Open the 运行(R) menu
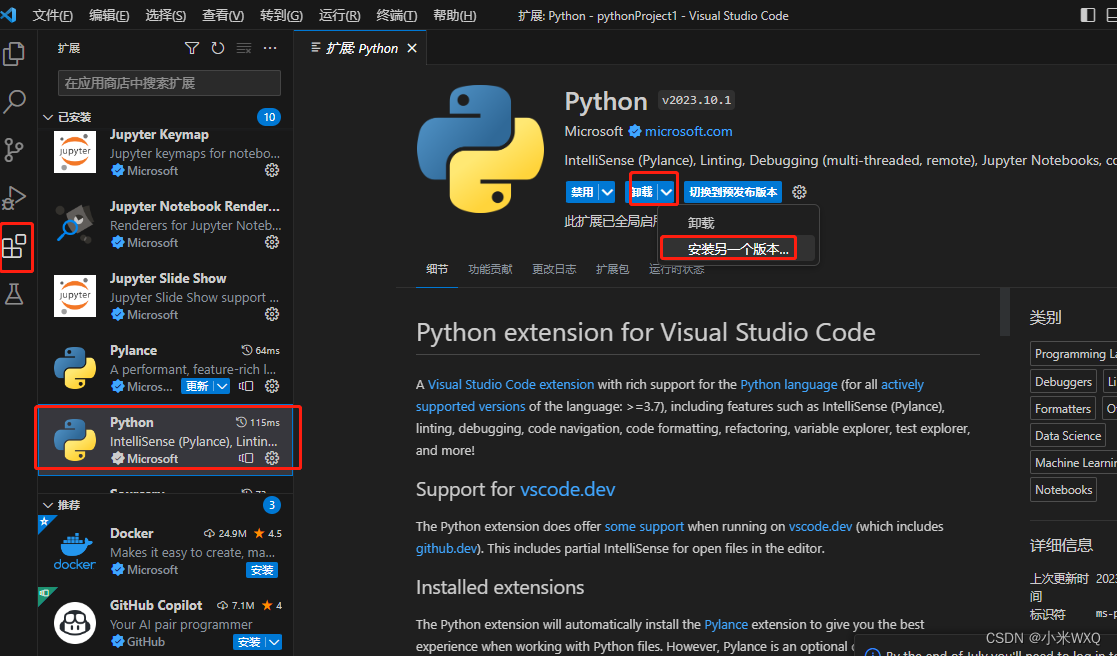The width and height of the screenshot is (1117, 656). click(x=339, y=16)
